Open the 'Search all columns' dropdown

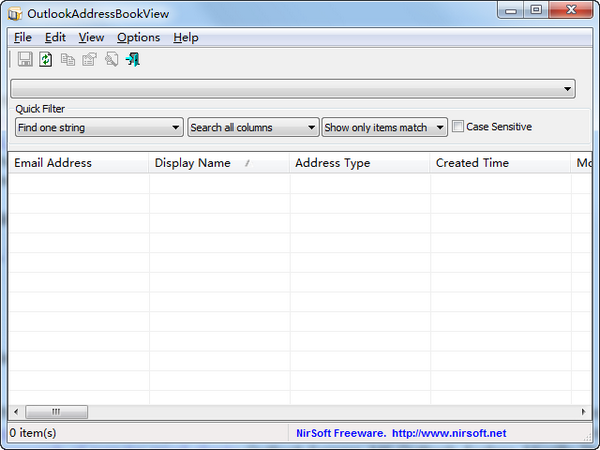(x=311, y=128)
